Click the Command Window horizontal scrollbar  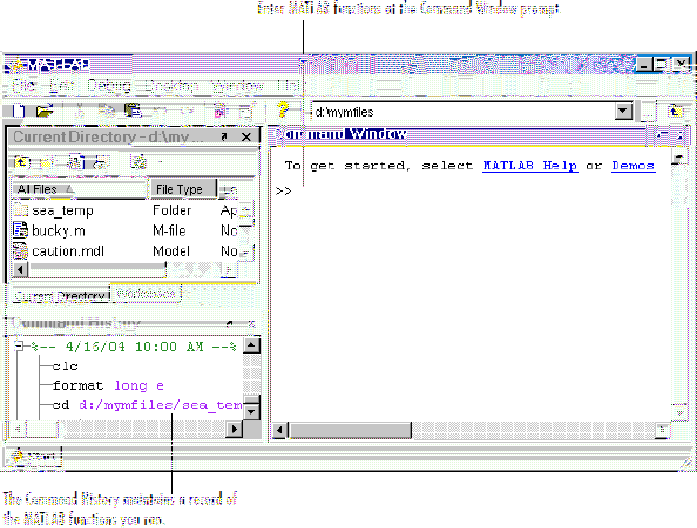tap(470, 430)
